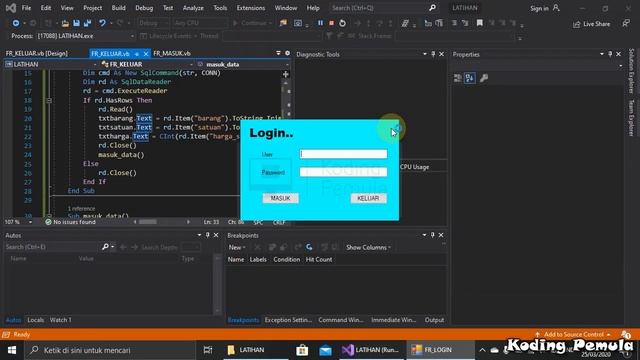Open the Windows Start menu

tap(12, 350)
